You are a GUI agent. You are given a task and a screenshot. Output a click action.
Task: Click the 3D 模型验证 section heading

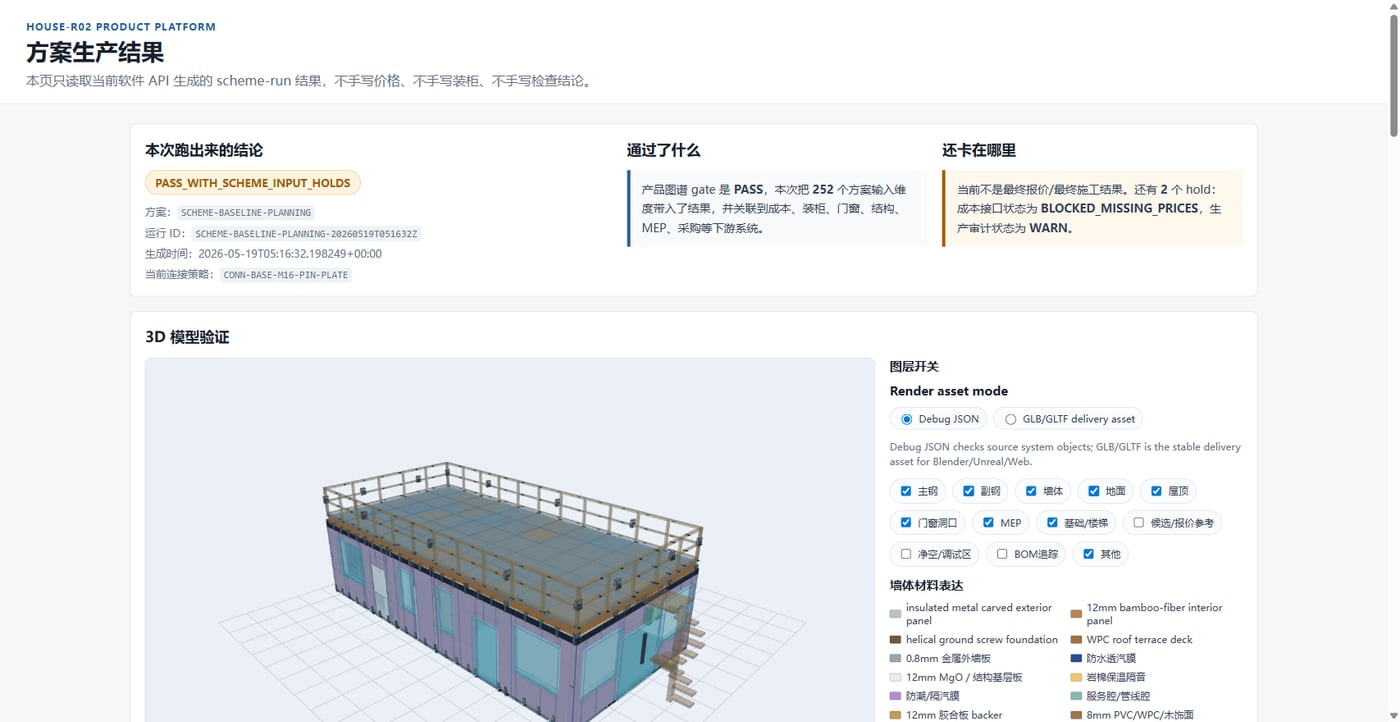187,337
